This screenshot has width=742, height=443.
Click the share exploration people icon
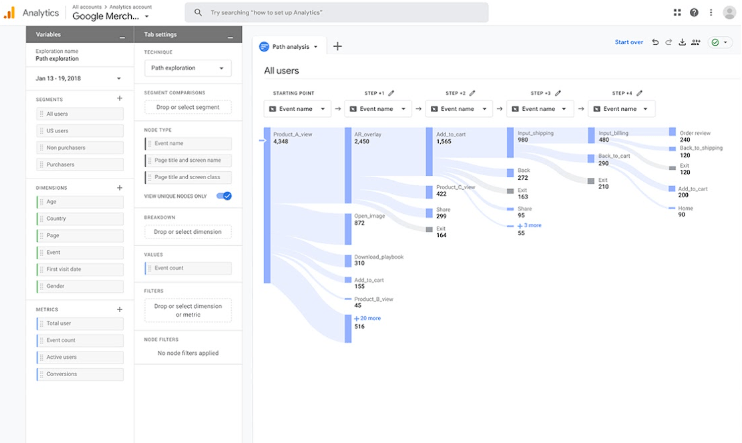[x=695, y=43]
